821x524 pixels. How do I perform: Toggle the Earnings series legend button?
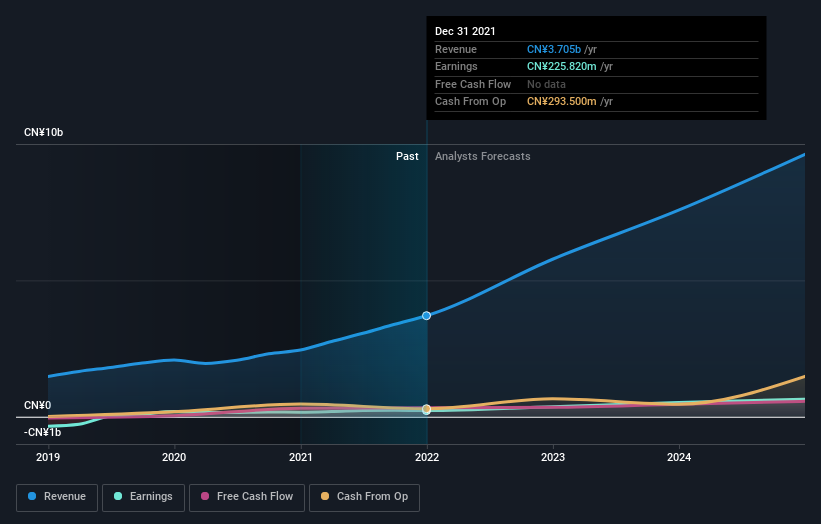(143, 497)
